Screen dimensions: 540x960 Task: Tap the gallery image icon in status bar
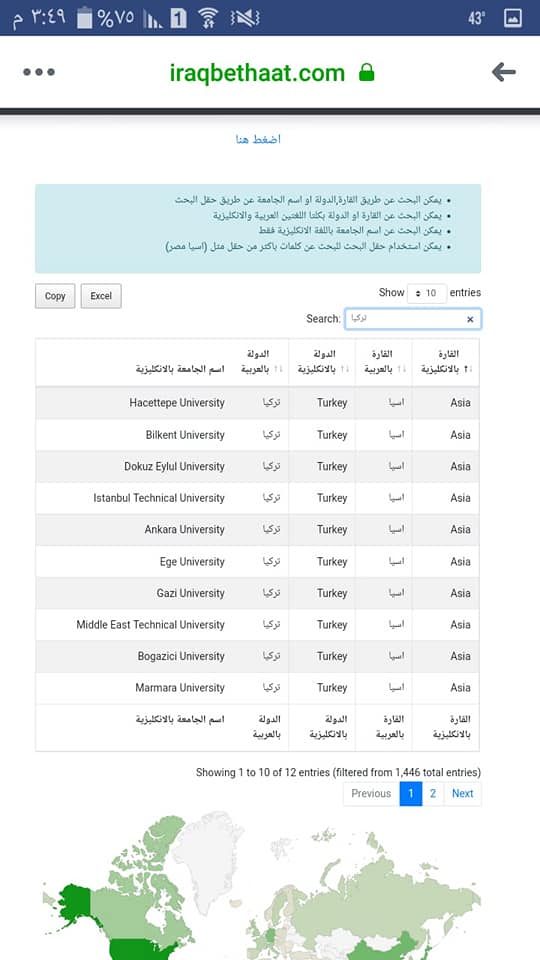coord(512,18)
